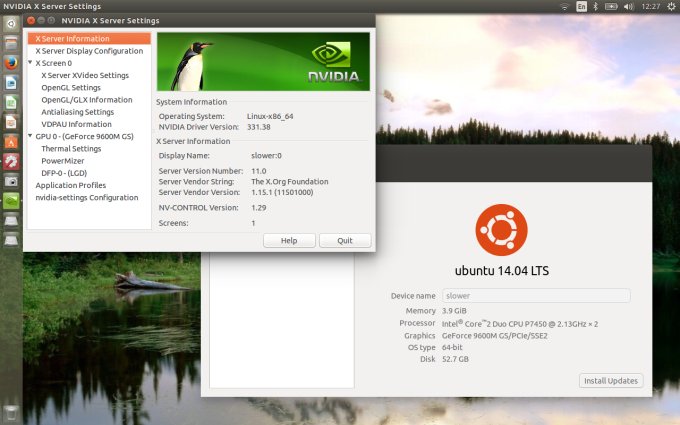This screenshot has height=425, width=680.
Task: Click server vendor version 1.15.1 (11501000)
Action: click(x=282, y=192)
